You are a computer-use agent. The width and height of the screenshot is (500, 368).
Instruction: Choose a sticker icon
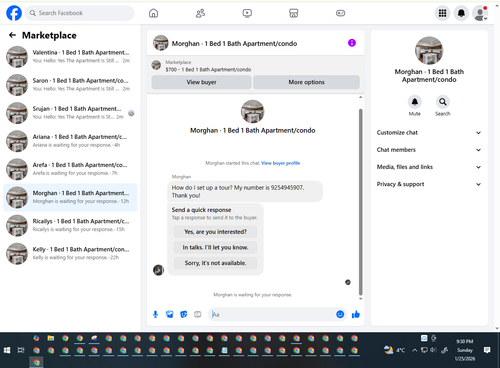pyautogui.click(x=184, y=314)
